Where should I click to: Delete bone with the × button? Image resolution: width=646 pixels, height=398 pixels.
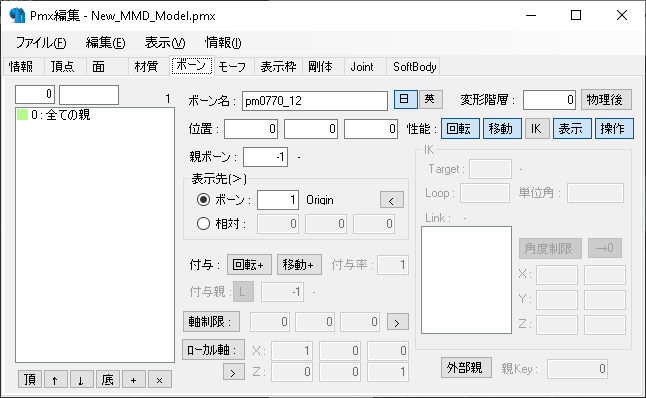(x=159, y=379)
